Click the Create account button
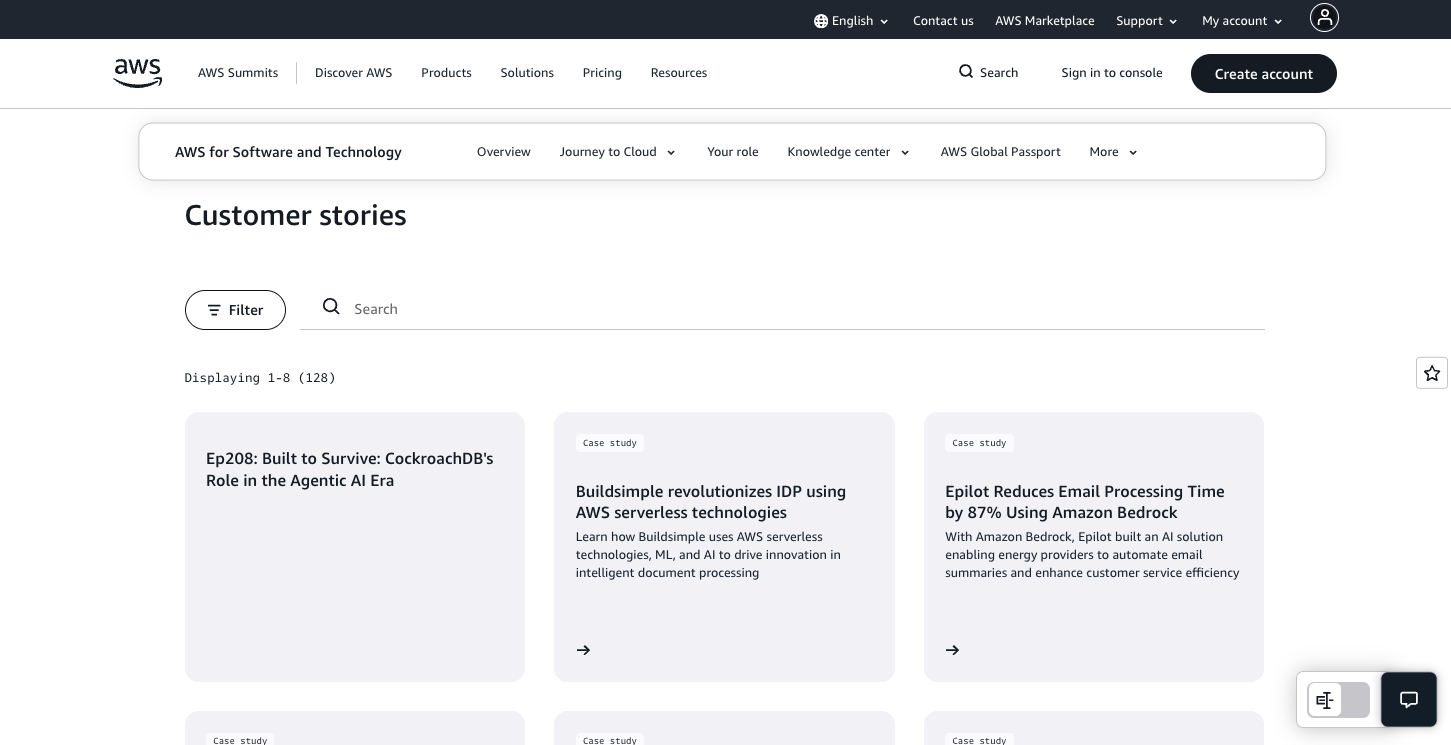1451x745 pixels. [1264, 74]
